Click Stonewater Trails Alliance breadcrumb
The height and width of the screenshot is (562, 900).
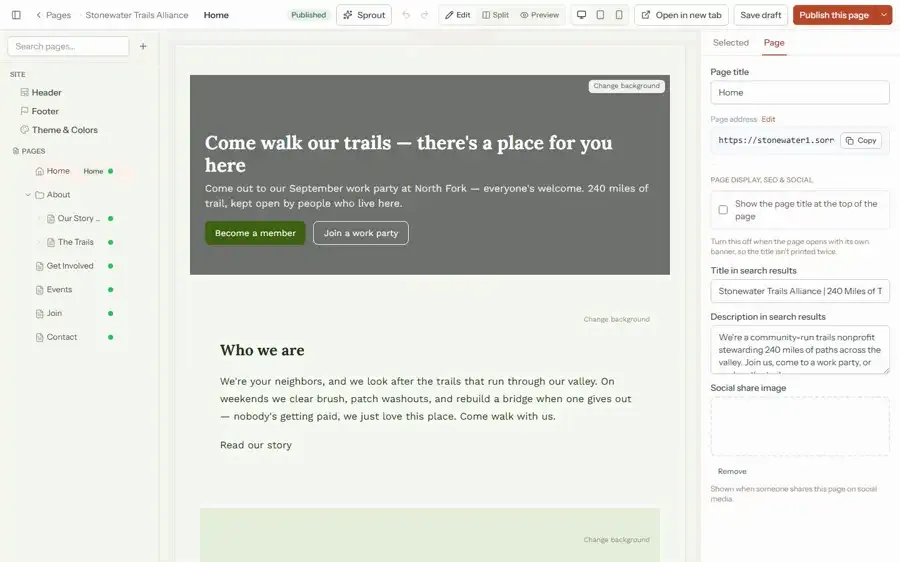tap(137, 15)
